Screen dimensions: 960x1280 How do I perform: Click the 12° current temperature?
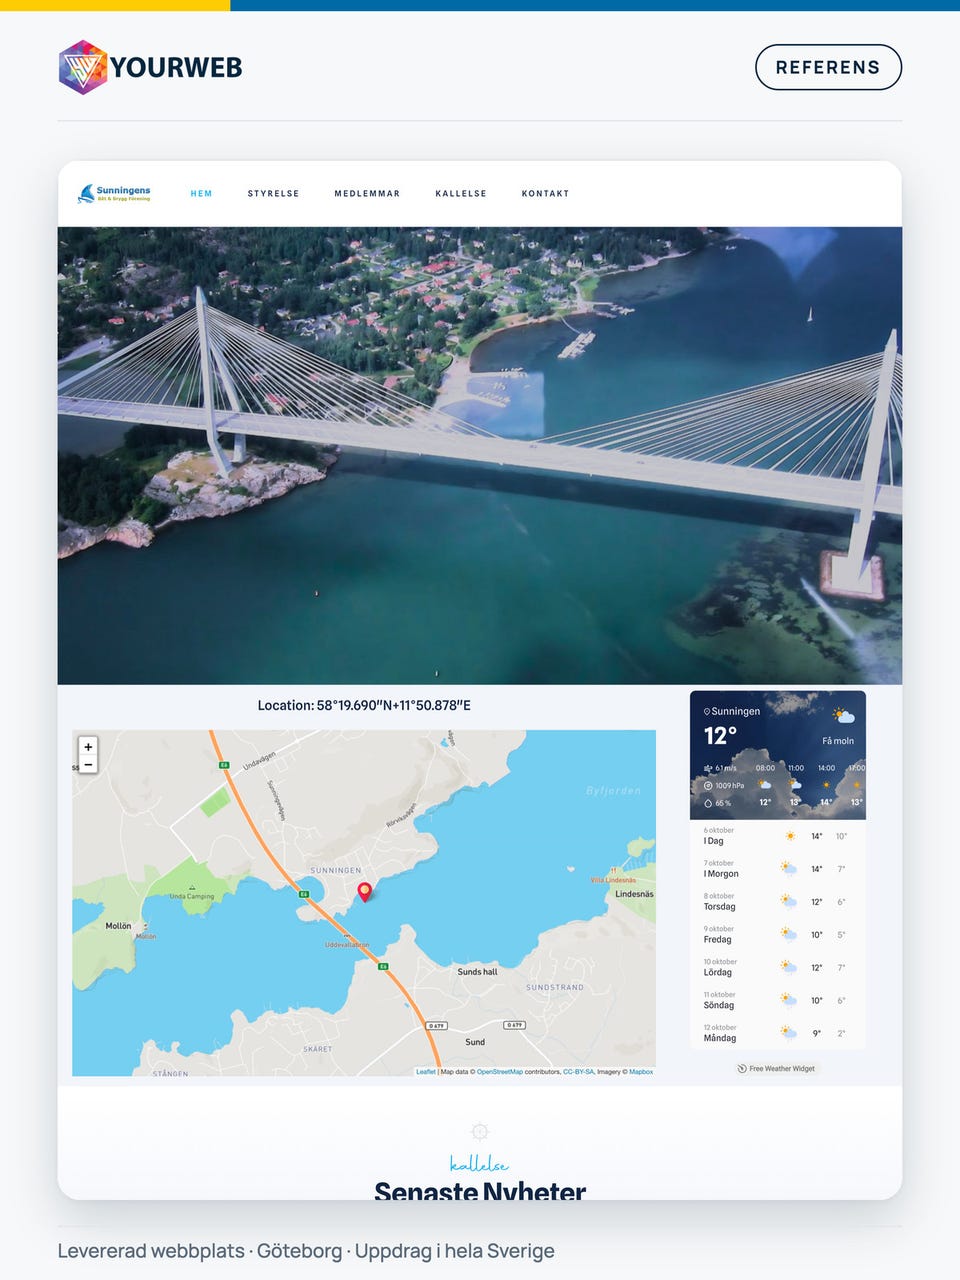[x=721, y=736]
